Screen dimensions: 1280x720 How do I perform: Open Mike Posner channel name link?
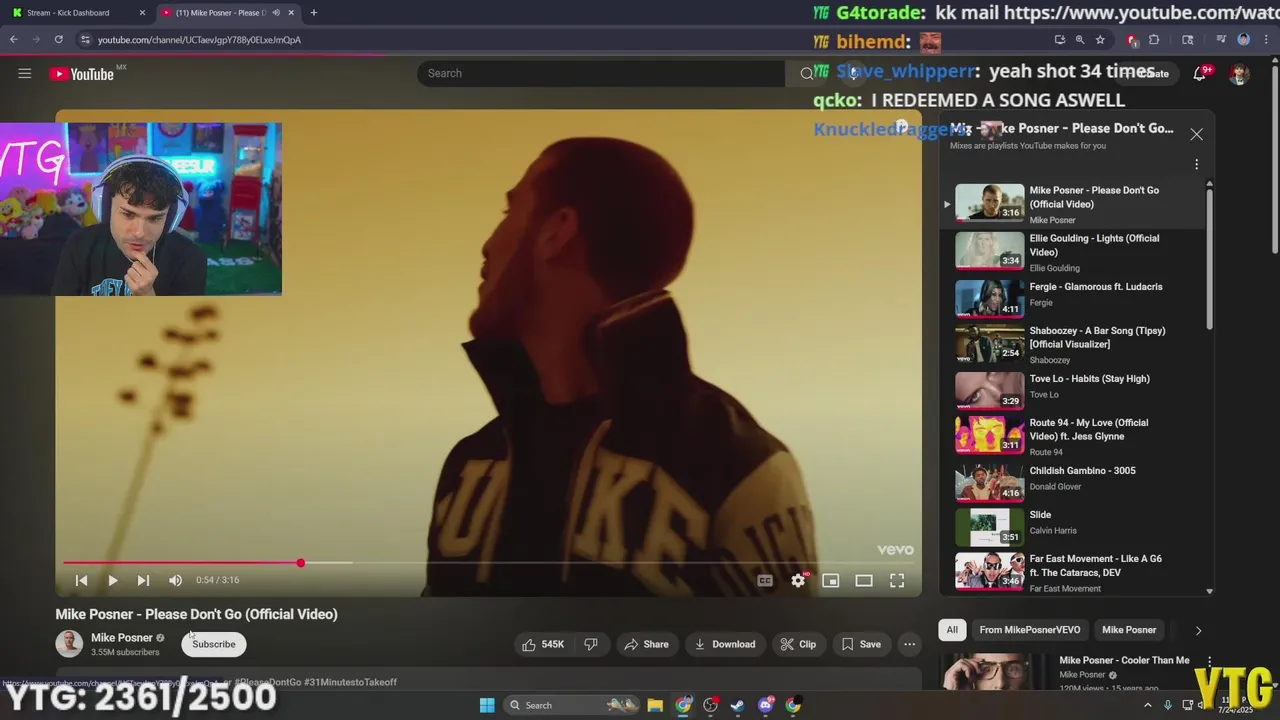(x=122, y=638)
